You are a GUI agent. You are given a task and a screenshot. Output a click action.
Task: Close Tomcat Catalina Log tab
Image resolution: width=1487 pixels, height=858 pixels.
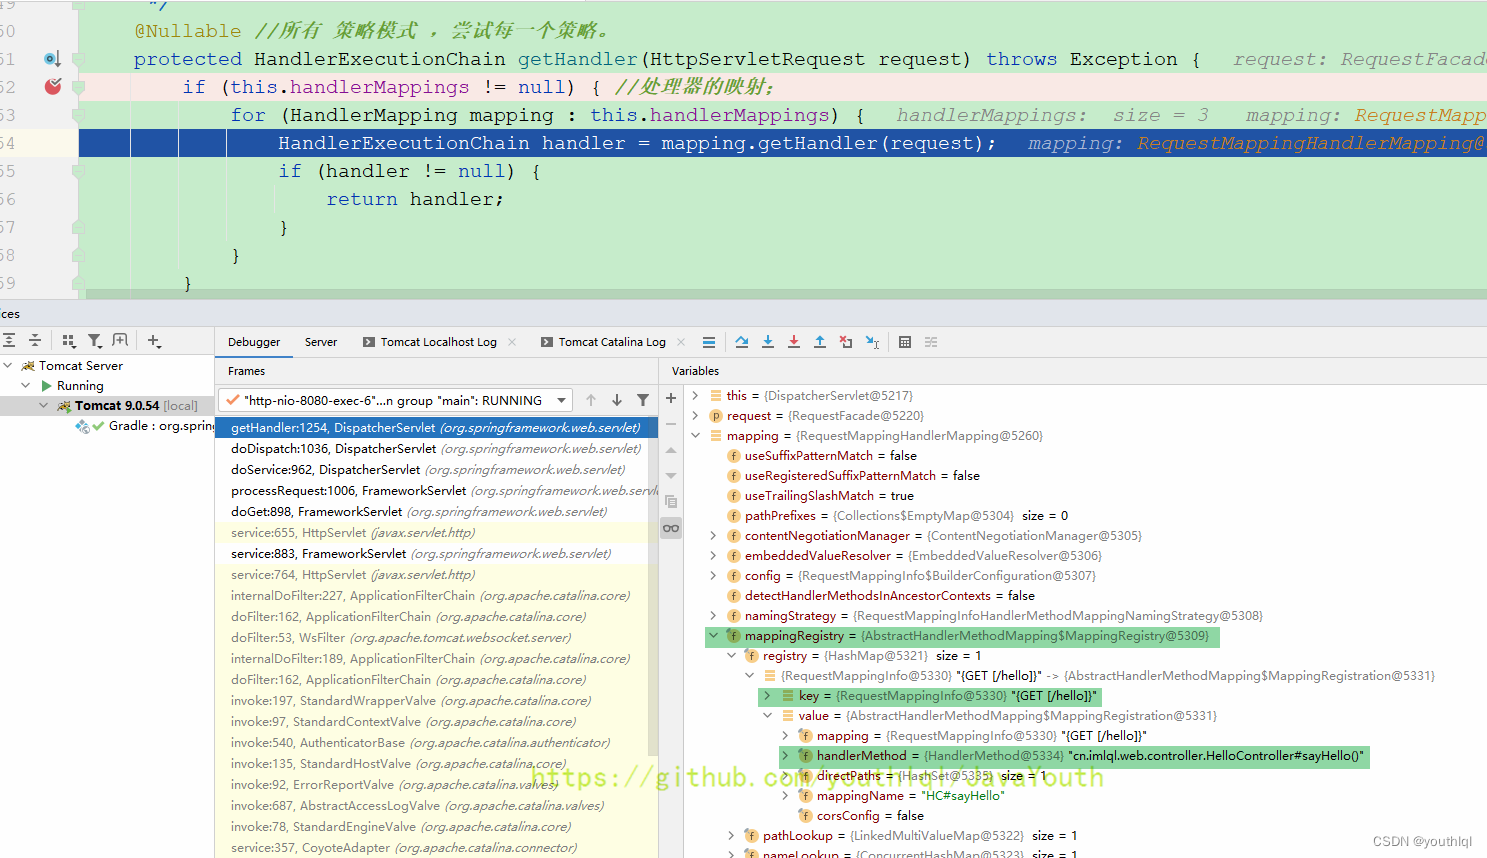681,342
